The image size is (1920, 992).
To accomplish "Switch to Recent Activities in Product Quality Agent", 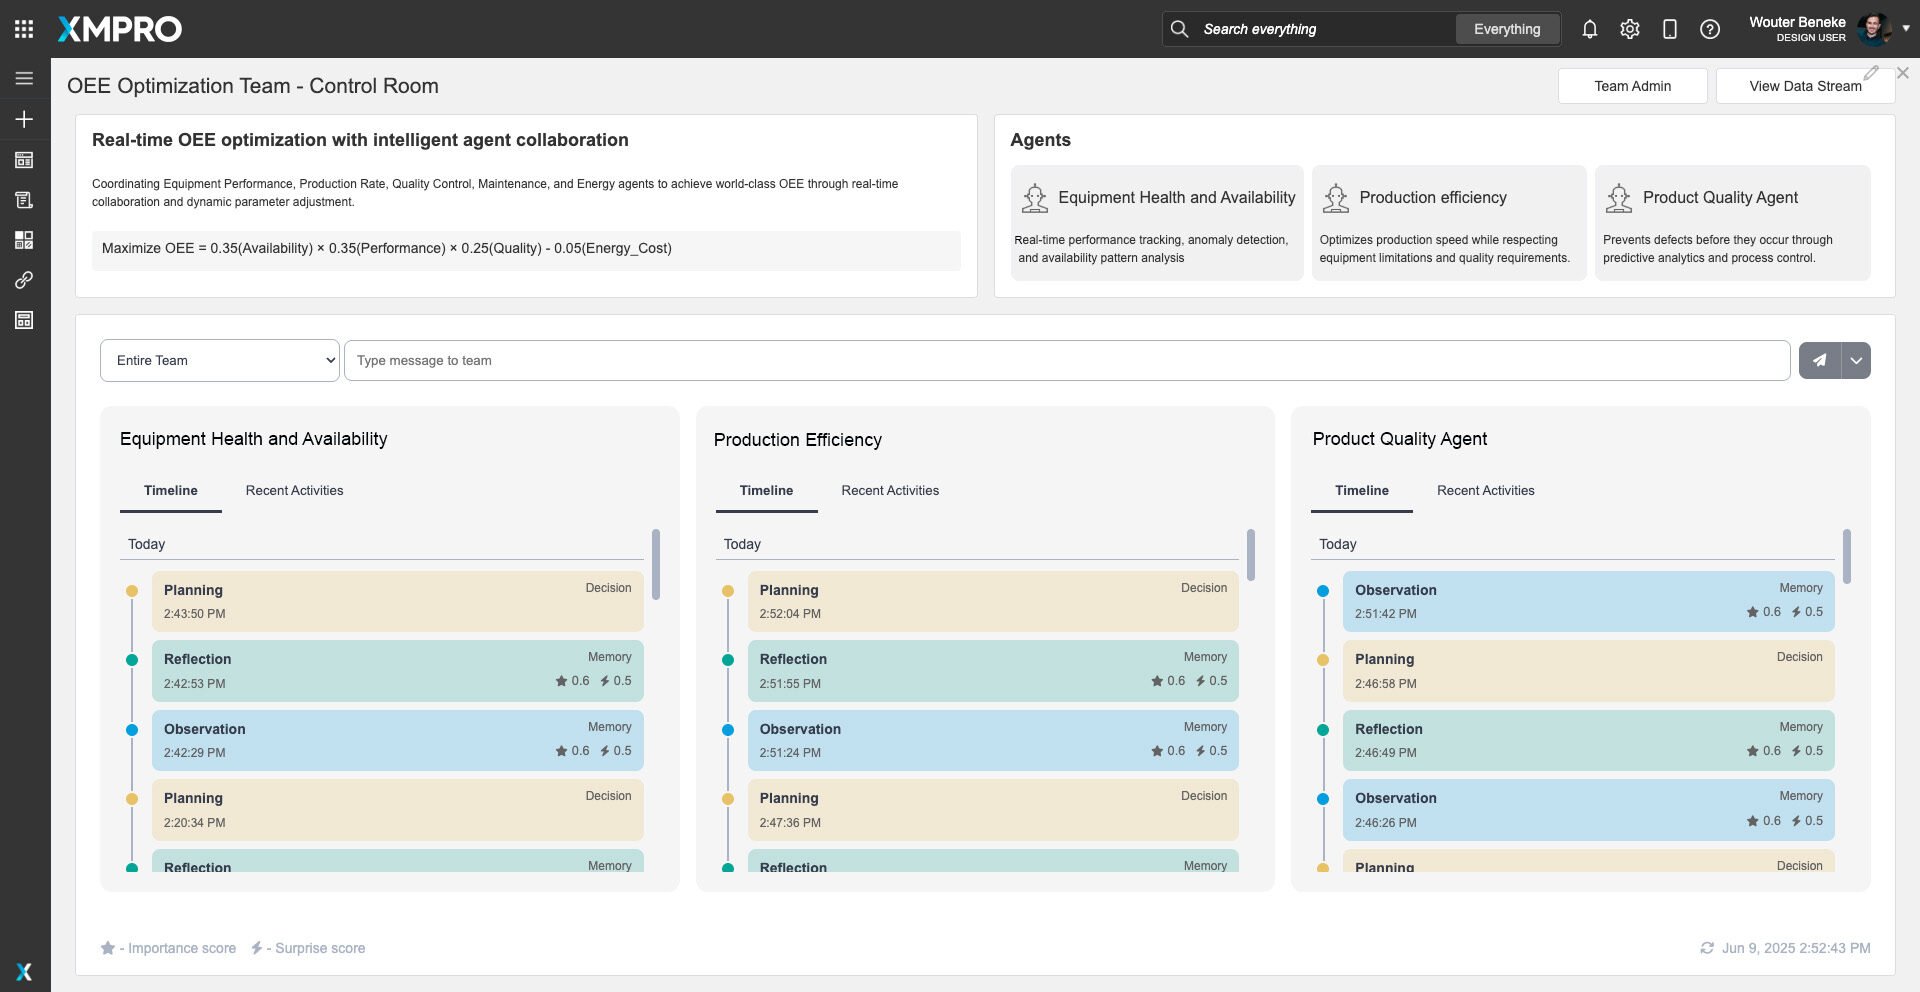I will [1485, 490].
